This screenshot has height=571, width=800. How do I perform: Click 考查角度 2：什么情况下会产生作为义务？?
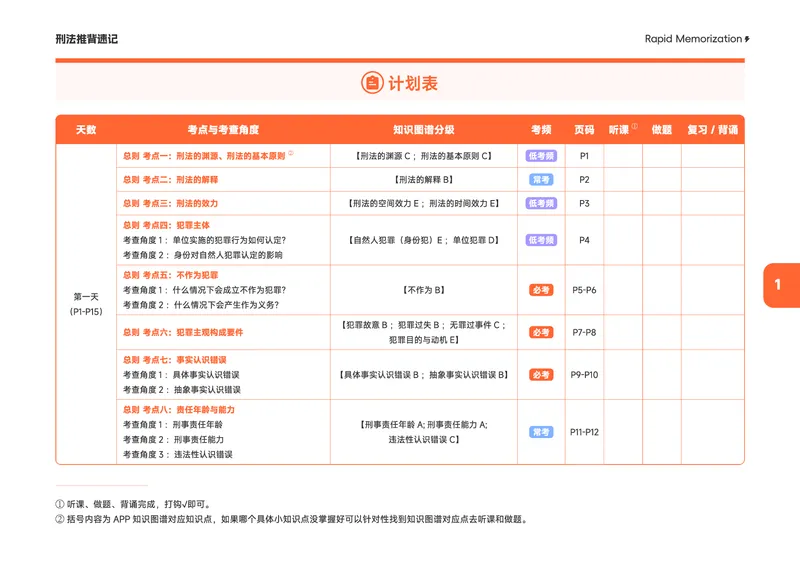tap(201, 305)
